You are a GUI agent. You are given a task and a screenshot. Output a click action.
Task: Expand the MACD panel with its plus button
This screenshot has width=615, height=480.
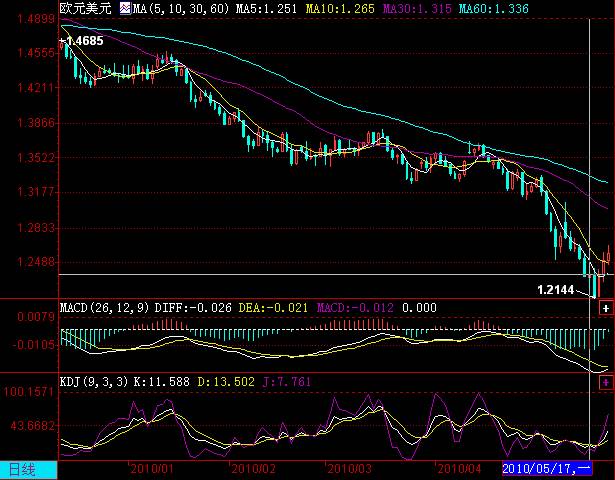coord(606,308)
